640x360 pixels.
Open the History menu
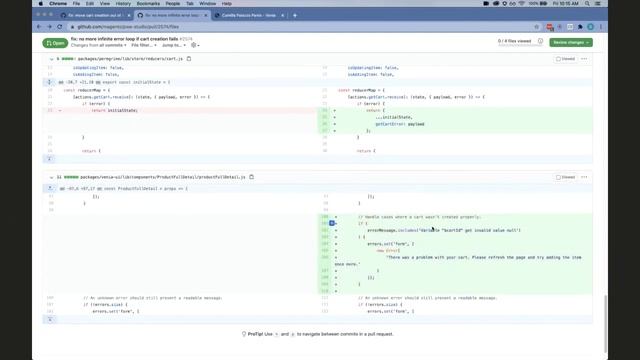click(123, 4)
